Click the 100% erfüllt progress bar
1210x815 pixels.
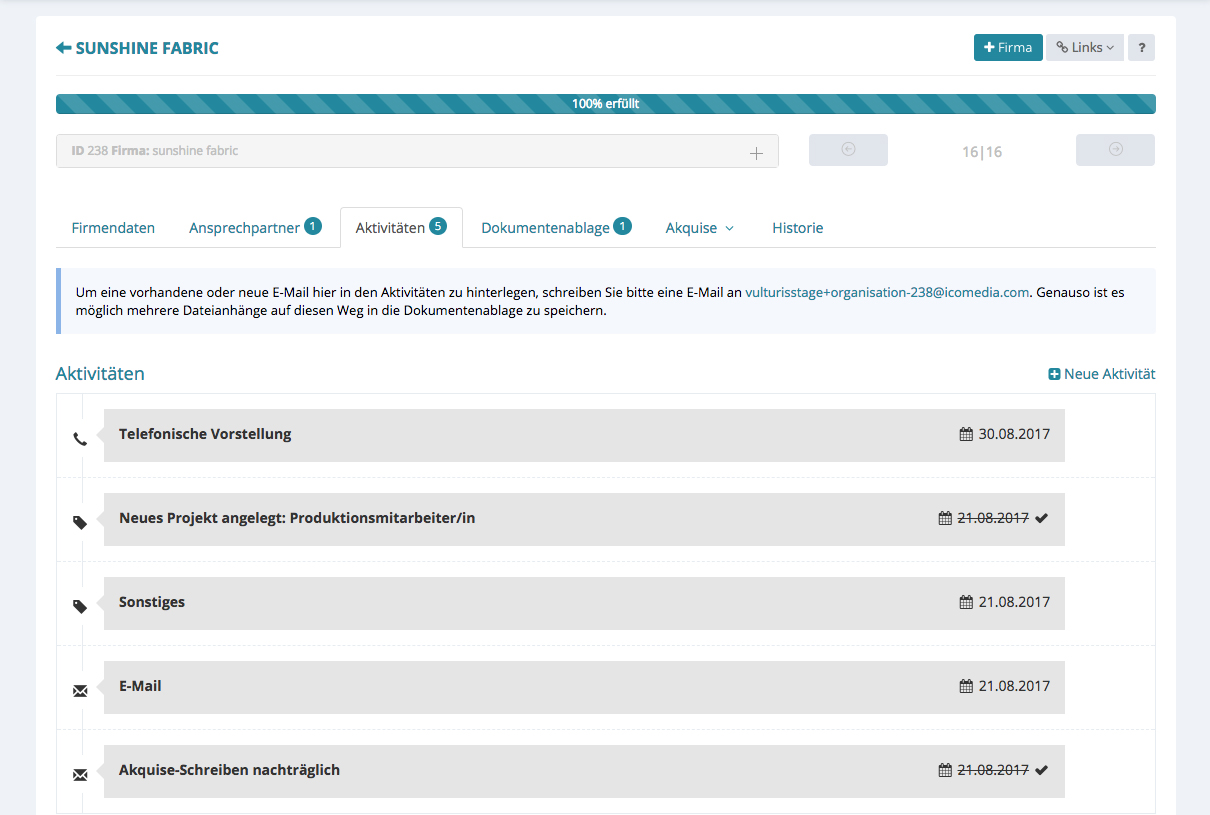click(605, 104)
